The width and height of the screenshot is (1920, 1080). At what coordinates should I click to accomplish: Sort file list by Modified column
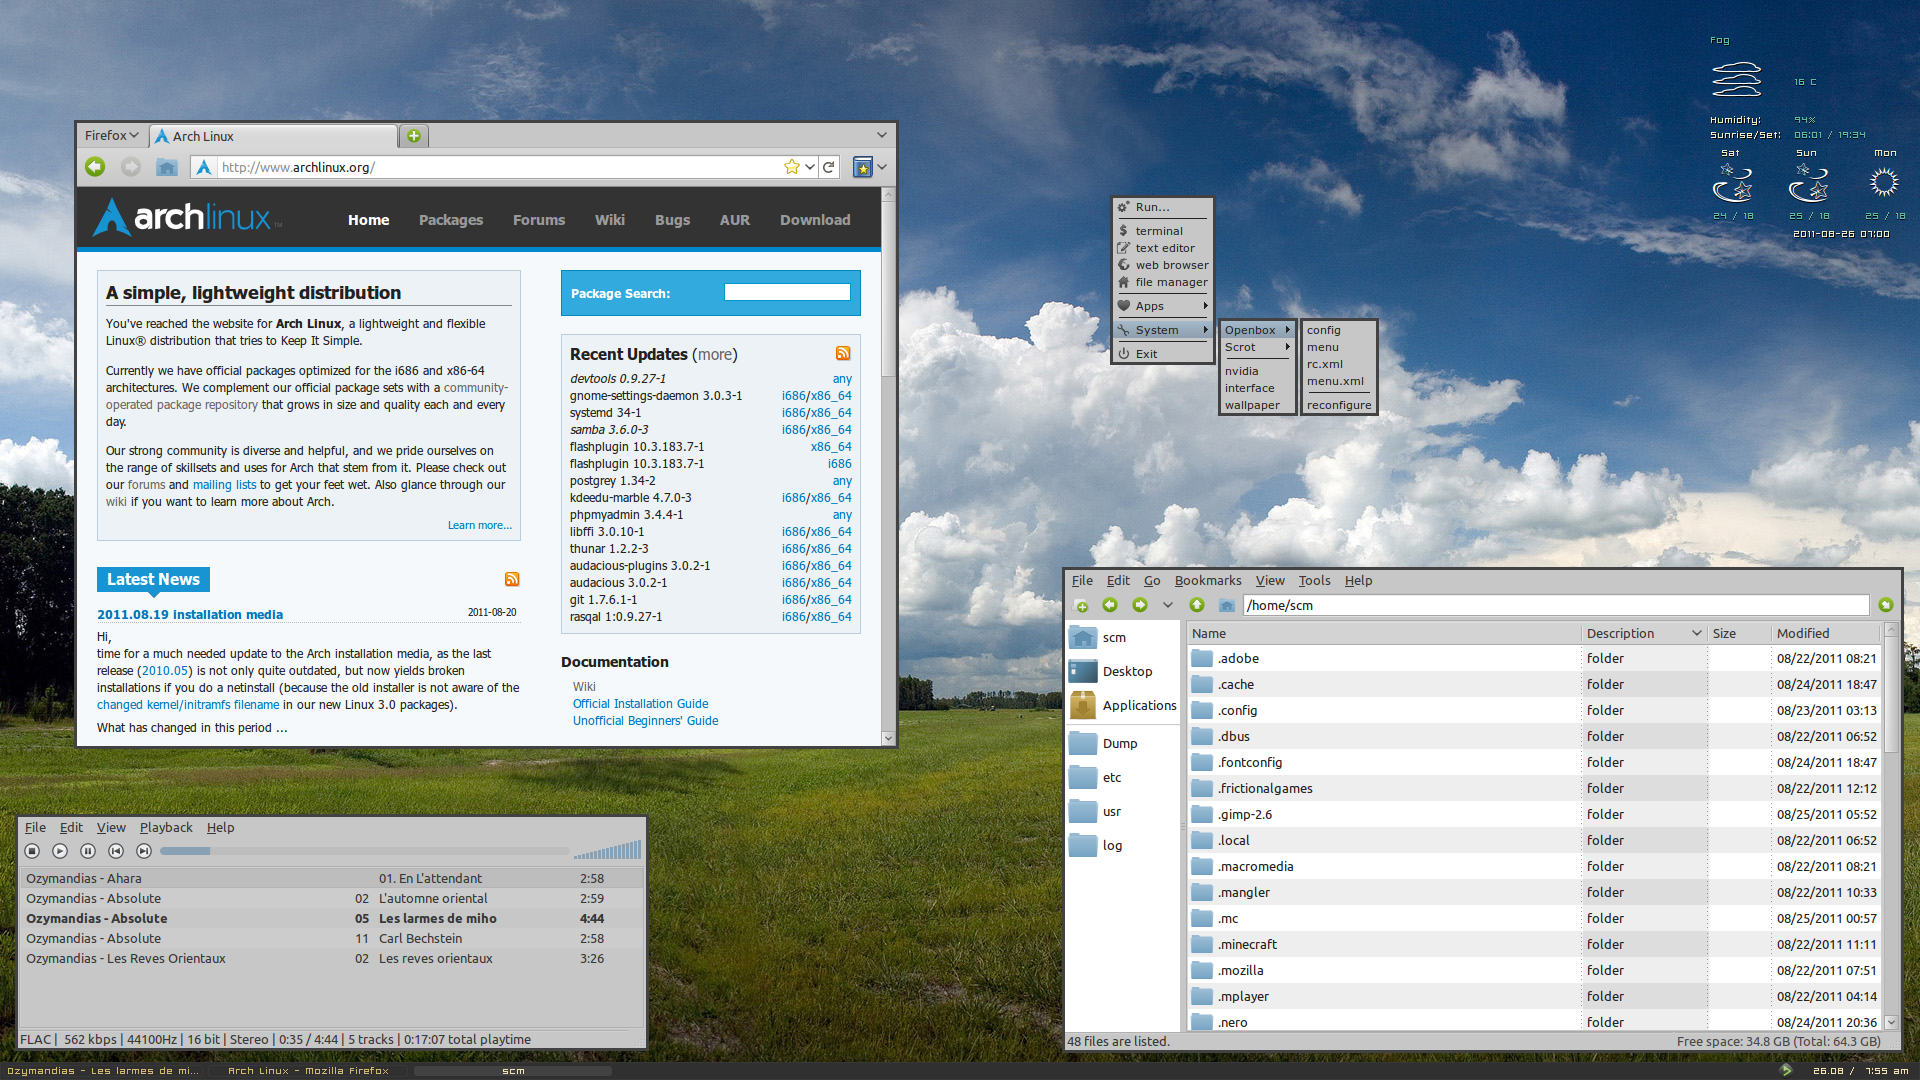point(1825,633)
